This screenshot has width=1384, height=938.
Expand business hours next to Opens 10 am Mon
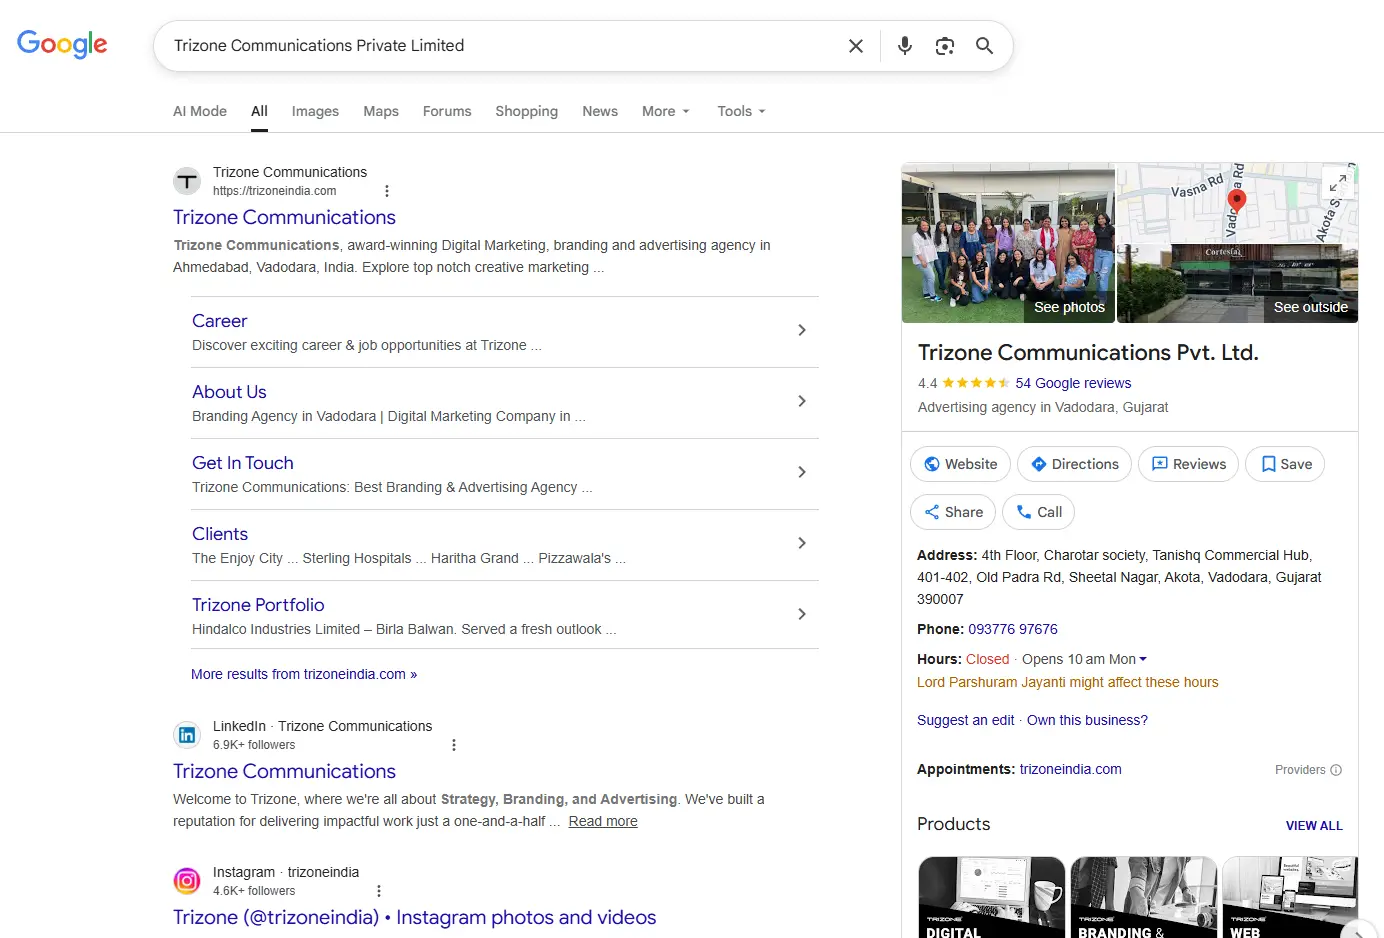point(1143,659)
